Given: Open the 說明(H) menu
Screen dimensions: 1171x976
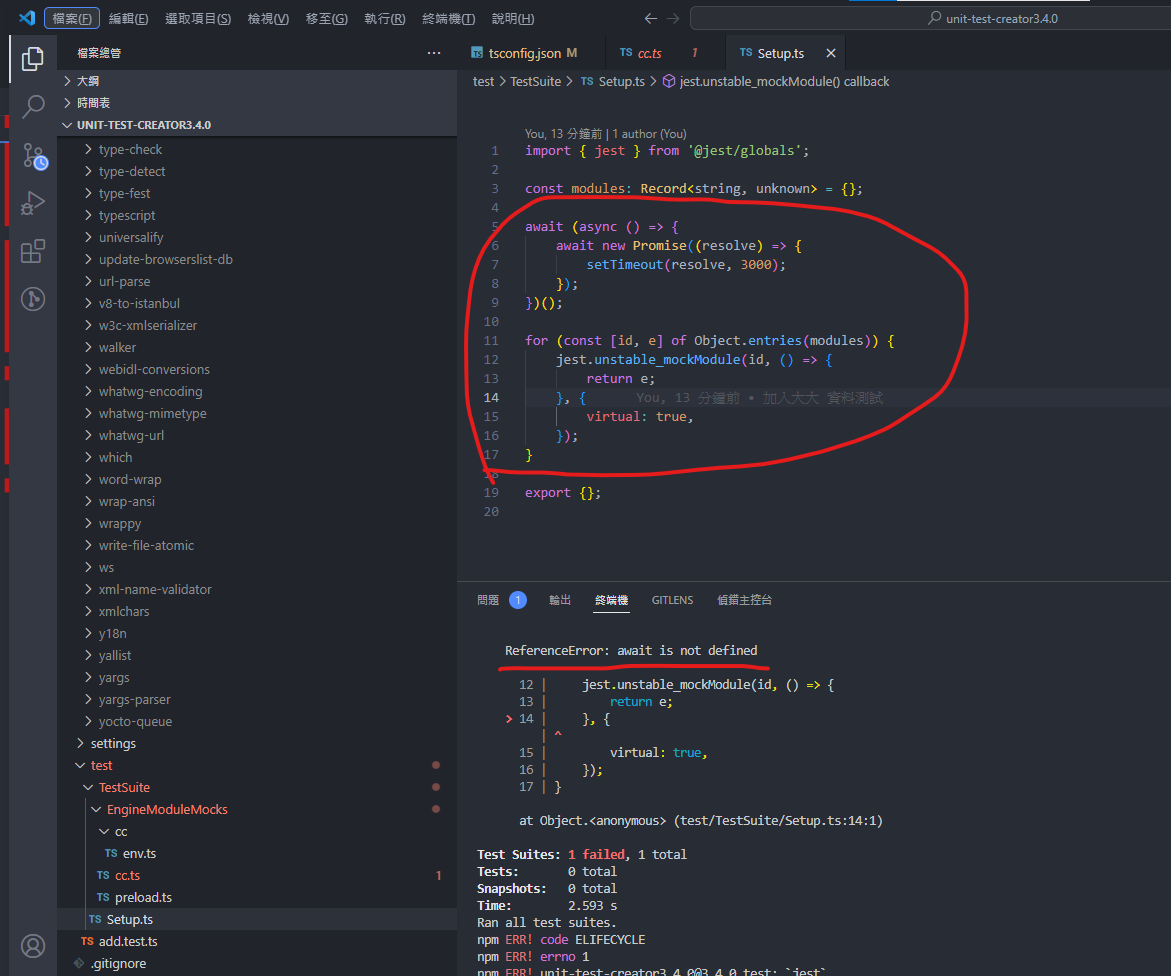Looking at the screenshot, I should pos(512,19).
